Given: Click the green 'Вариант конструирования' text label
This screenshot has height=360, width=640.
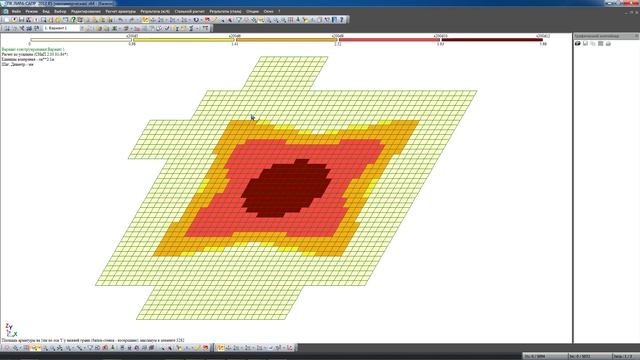Looking at the screenshot, I should click(x=33, y=49).
